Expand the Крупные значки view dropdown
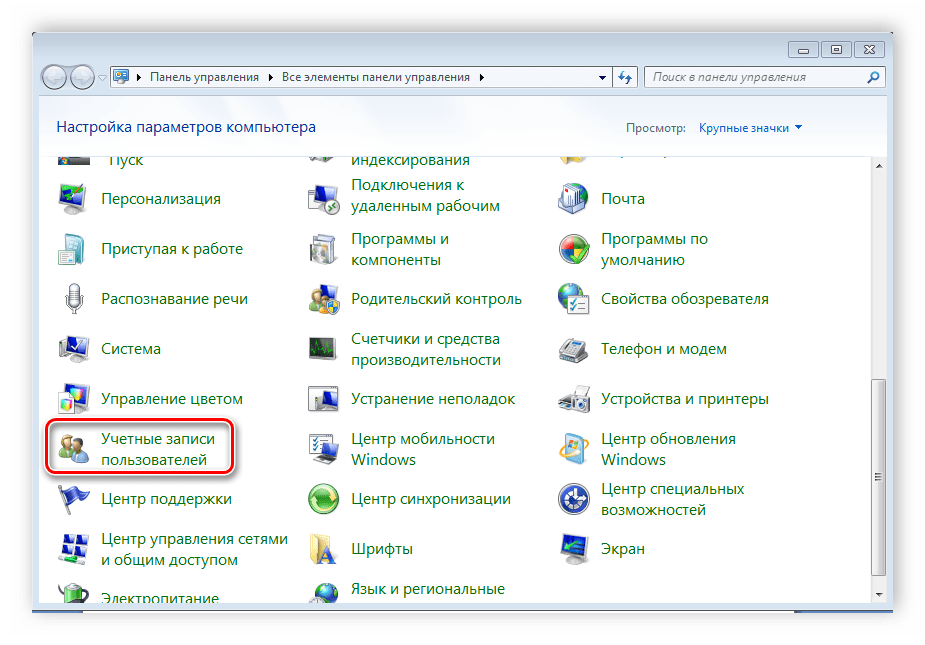This screenshot has width=925, height=645. (x=750, y=128)
